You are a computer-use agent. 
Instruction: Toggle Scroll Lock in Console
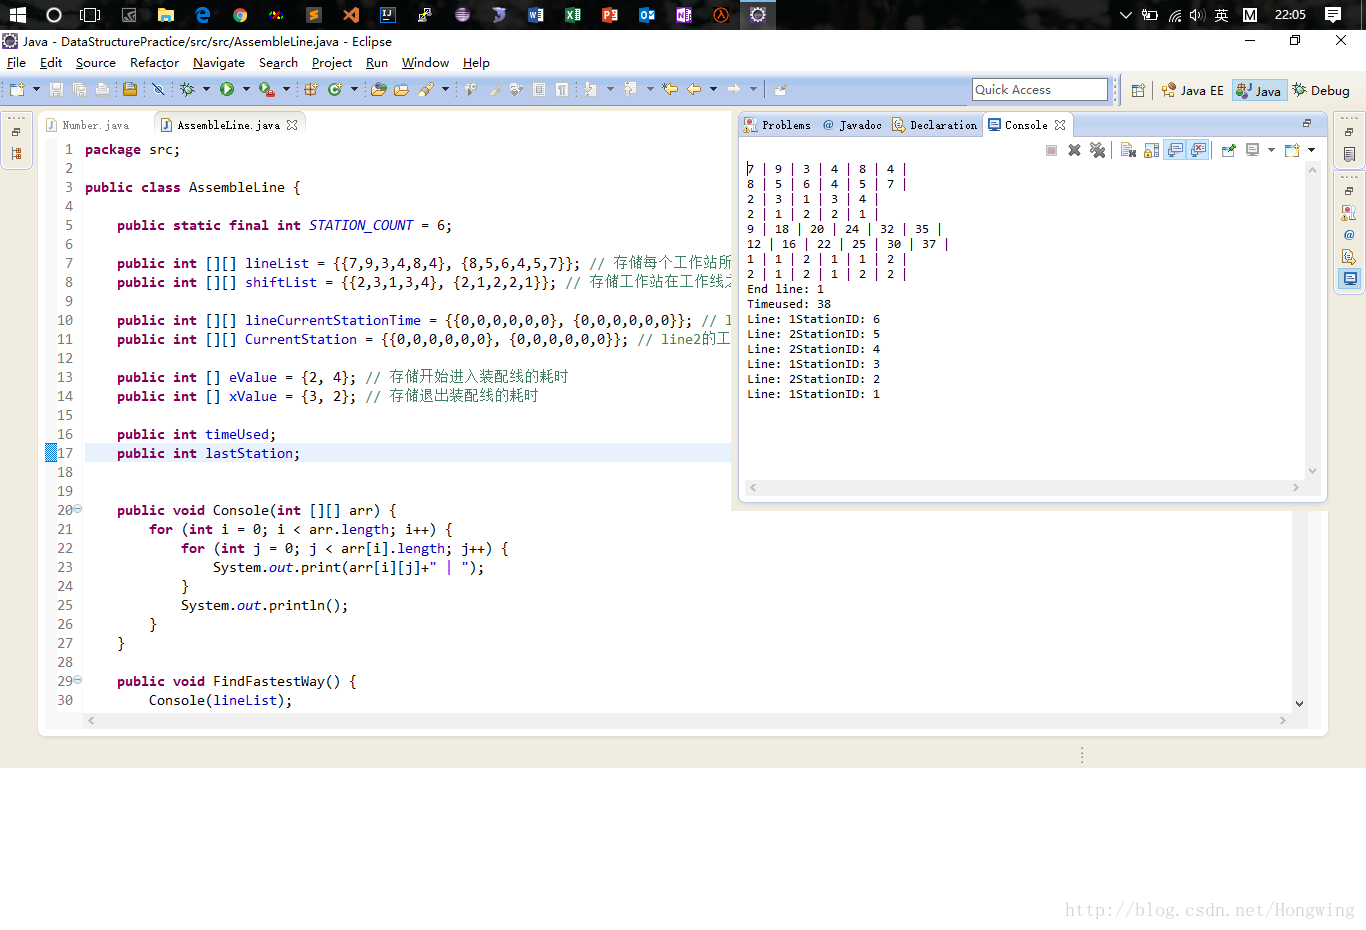(1152, 150)
